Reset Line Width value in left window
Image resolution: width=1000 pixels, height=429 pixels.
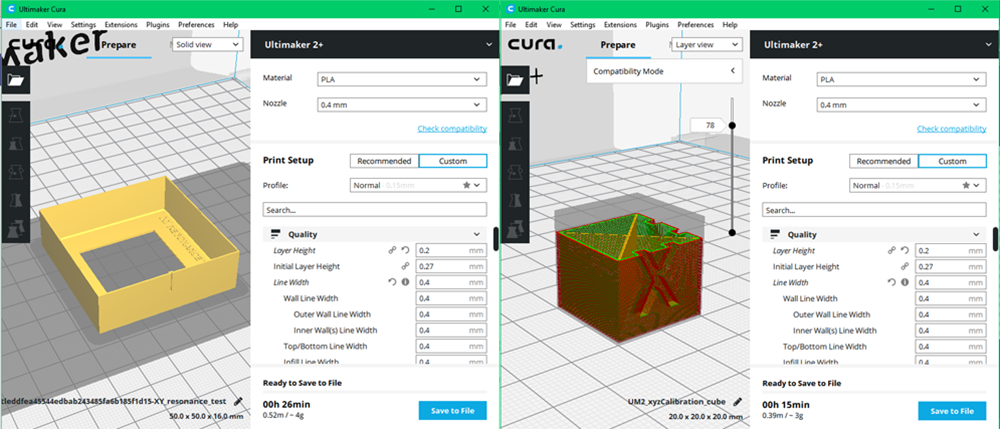(392, 282)
